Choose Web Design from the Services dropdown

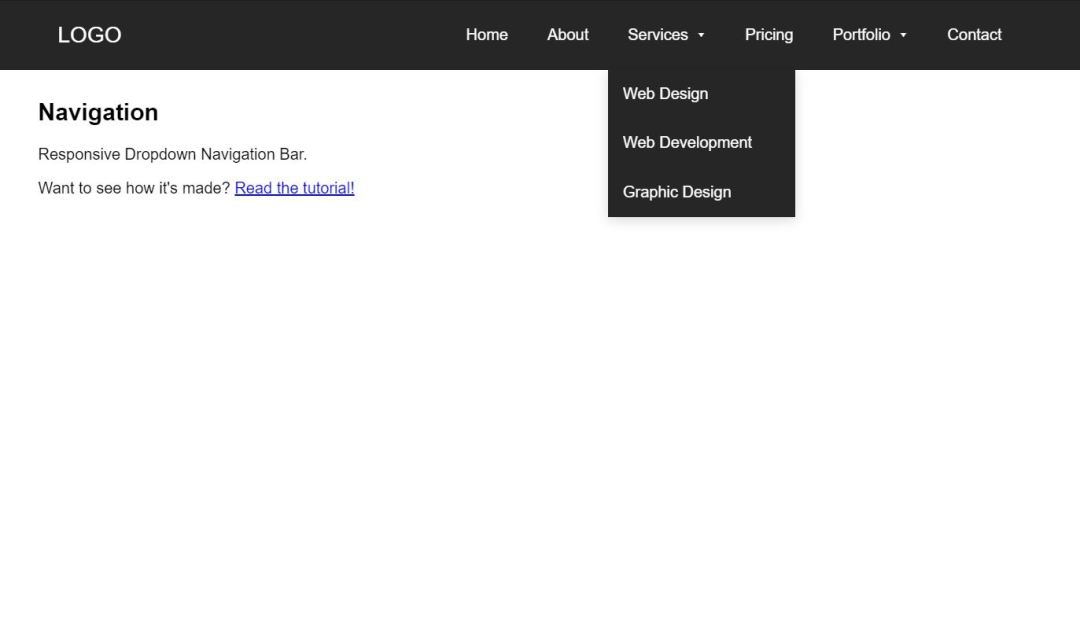tap(665, 93)
